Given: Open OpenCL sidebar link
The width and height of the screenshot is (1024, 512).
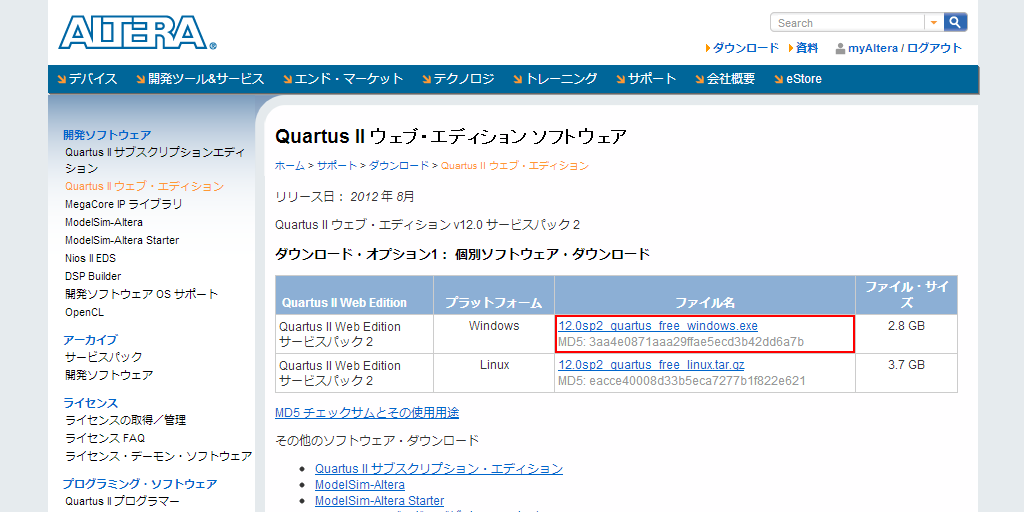Looking at the screenshot, I should [84, 312].
